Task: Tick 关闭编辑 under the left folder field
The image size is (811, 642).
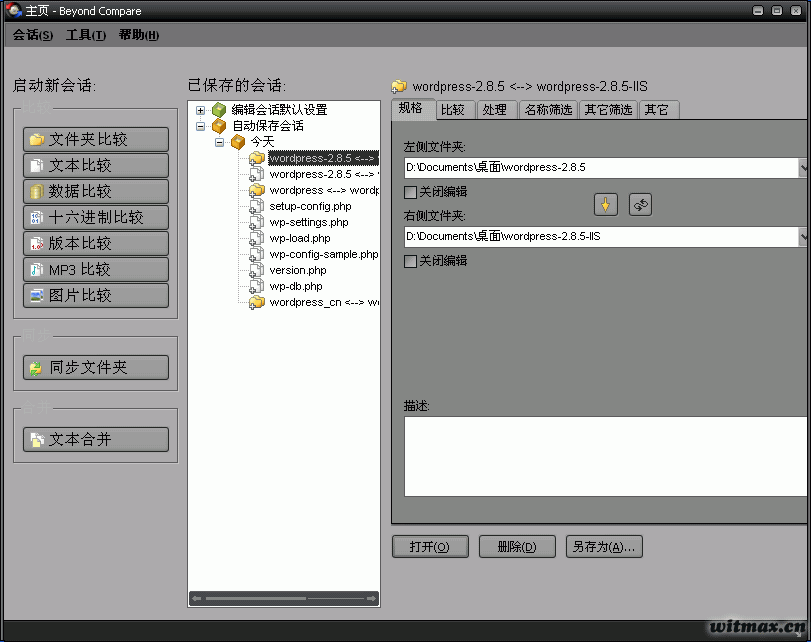Action: (410, 192)
